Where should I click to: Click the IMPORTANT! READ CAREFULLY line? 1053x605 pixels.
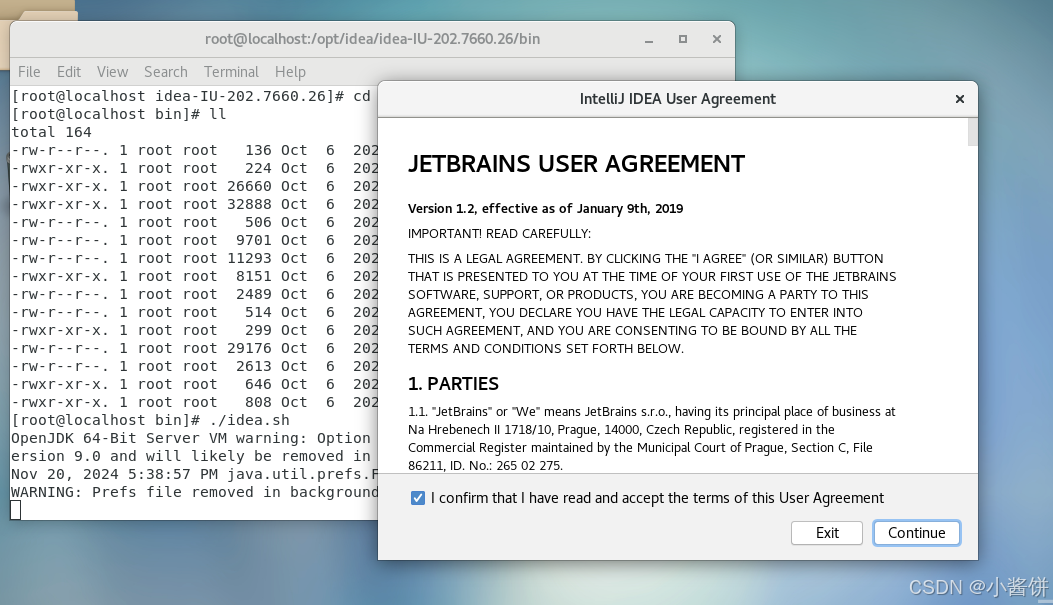click(x=499, y=234)
